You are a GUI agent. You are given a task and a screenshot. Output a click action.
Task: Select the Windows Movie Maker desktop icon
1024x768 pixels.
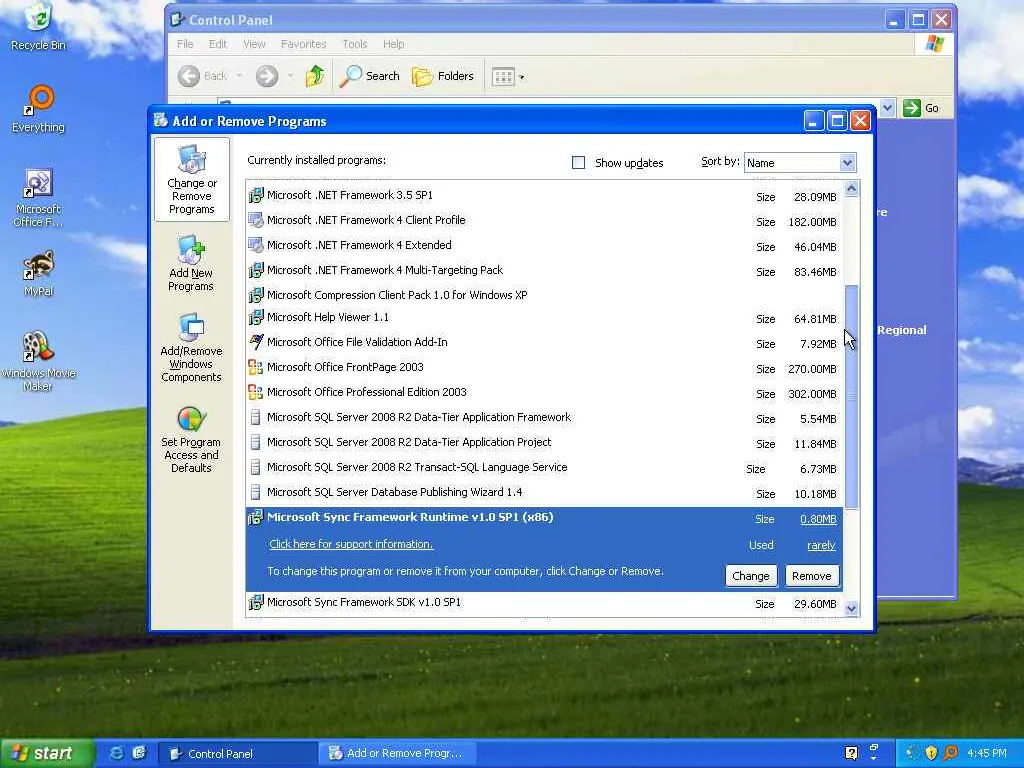tap(38, 361)
